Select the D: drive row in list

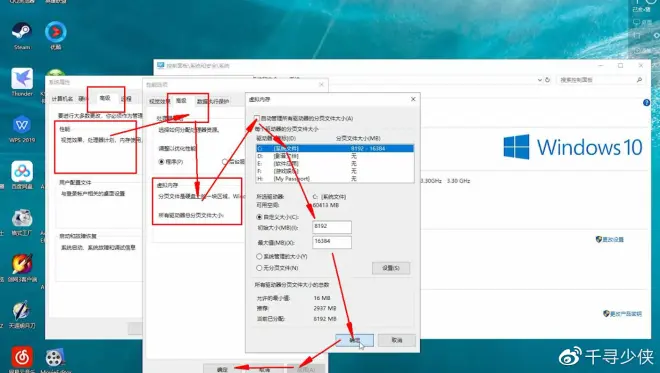click(335, 156)
